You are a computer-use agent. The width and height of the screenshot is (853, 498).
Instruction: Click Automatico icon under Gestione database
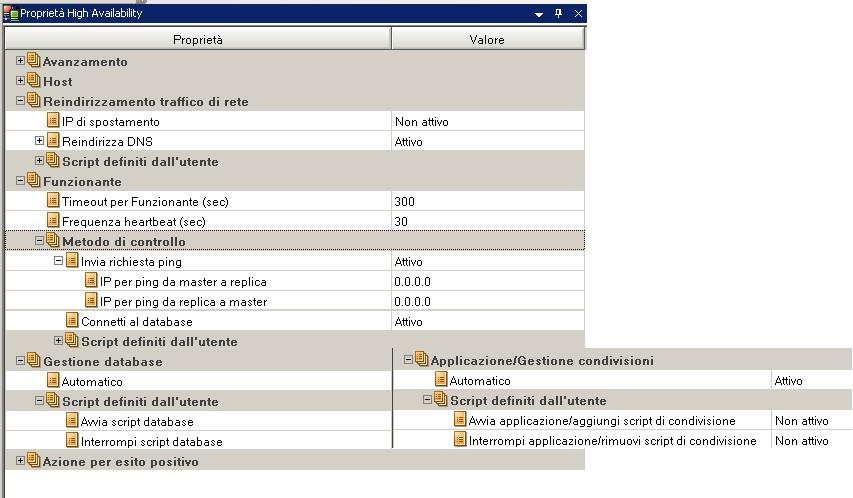pos(53,380)
